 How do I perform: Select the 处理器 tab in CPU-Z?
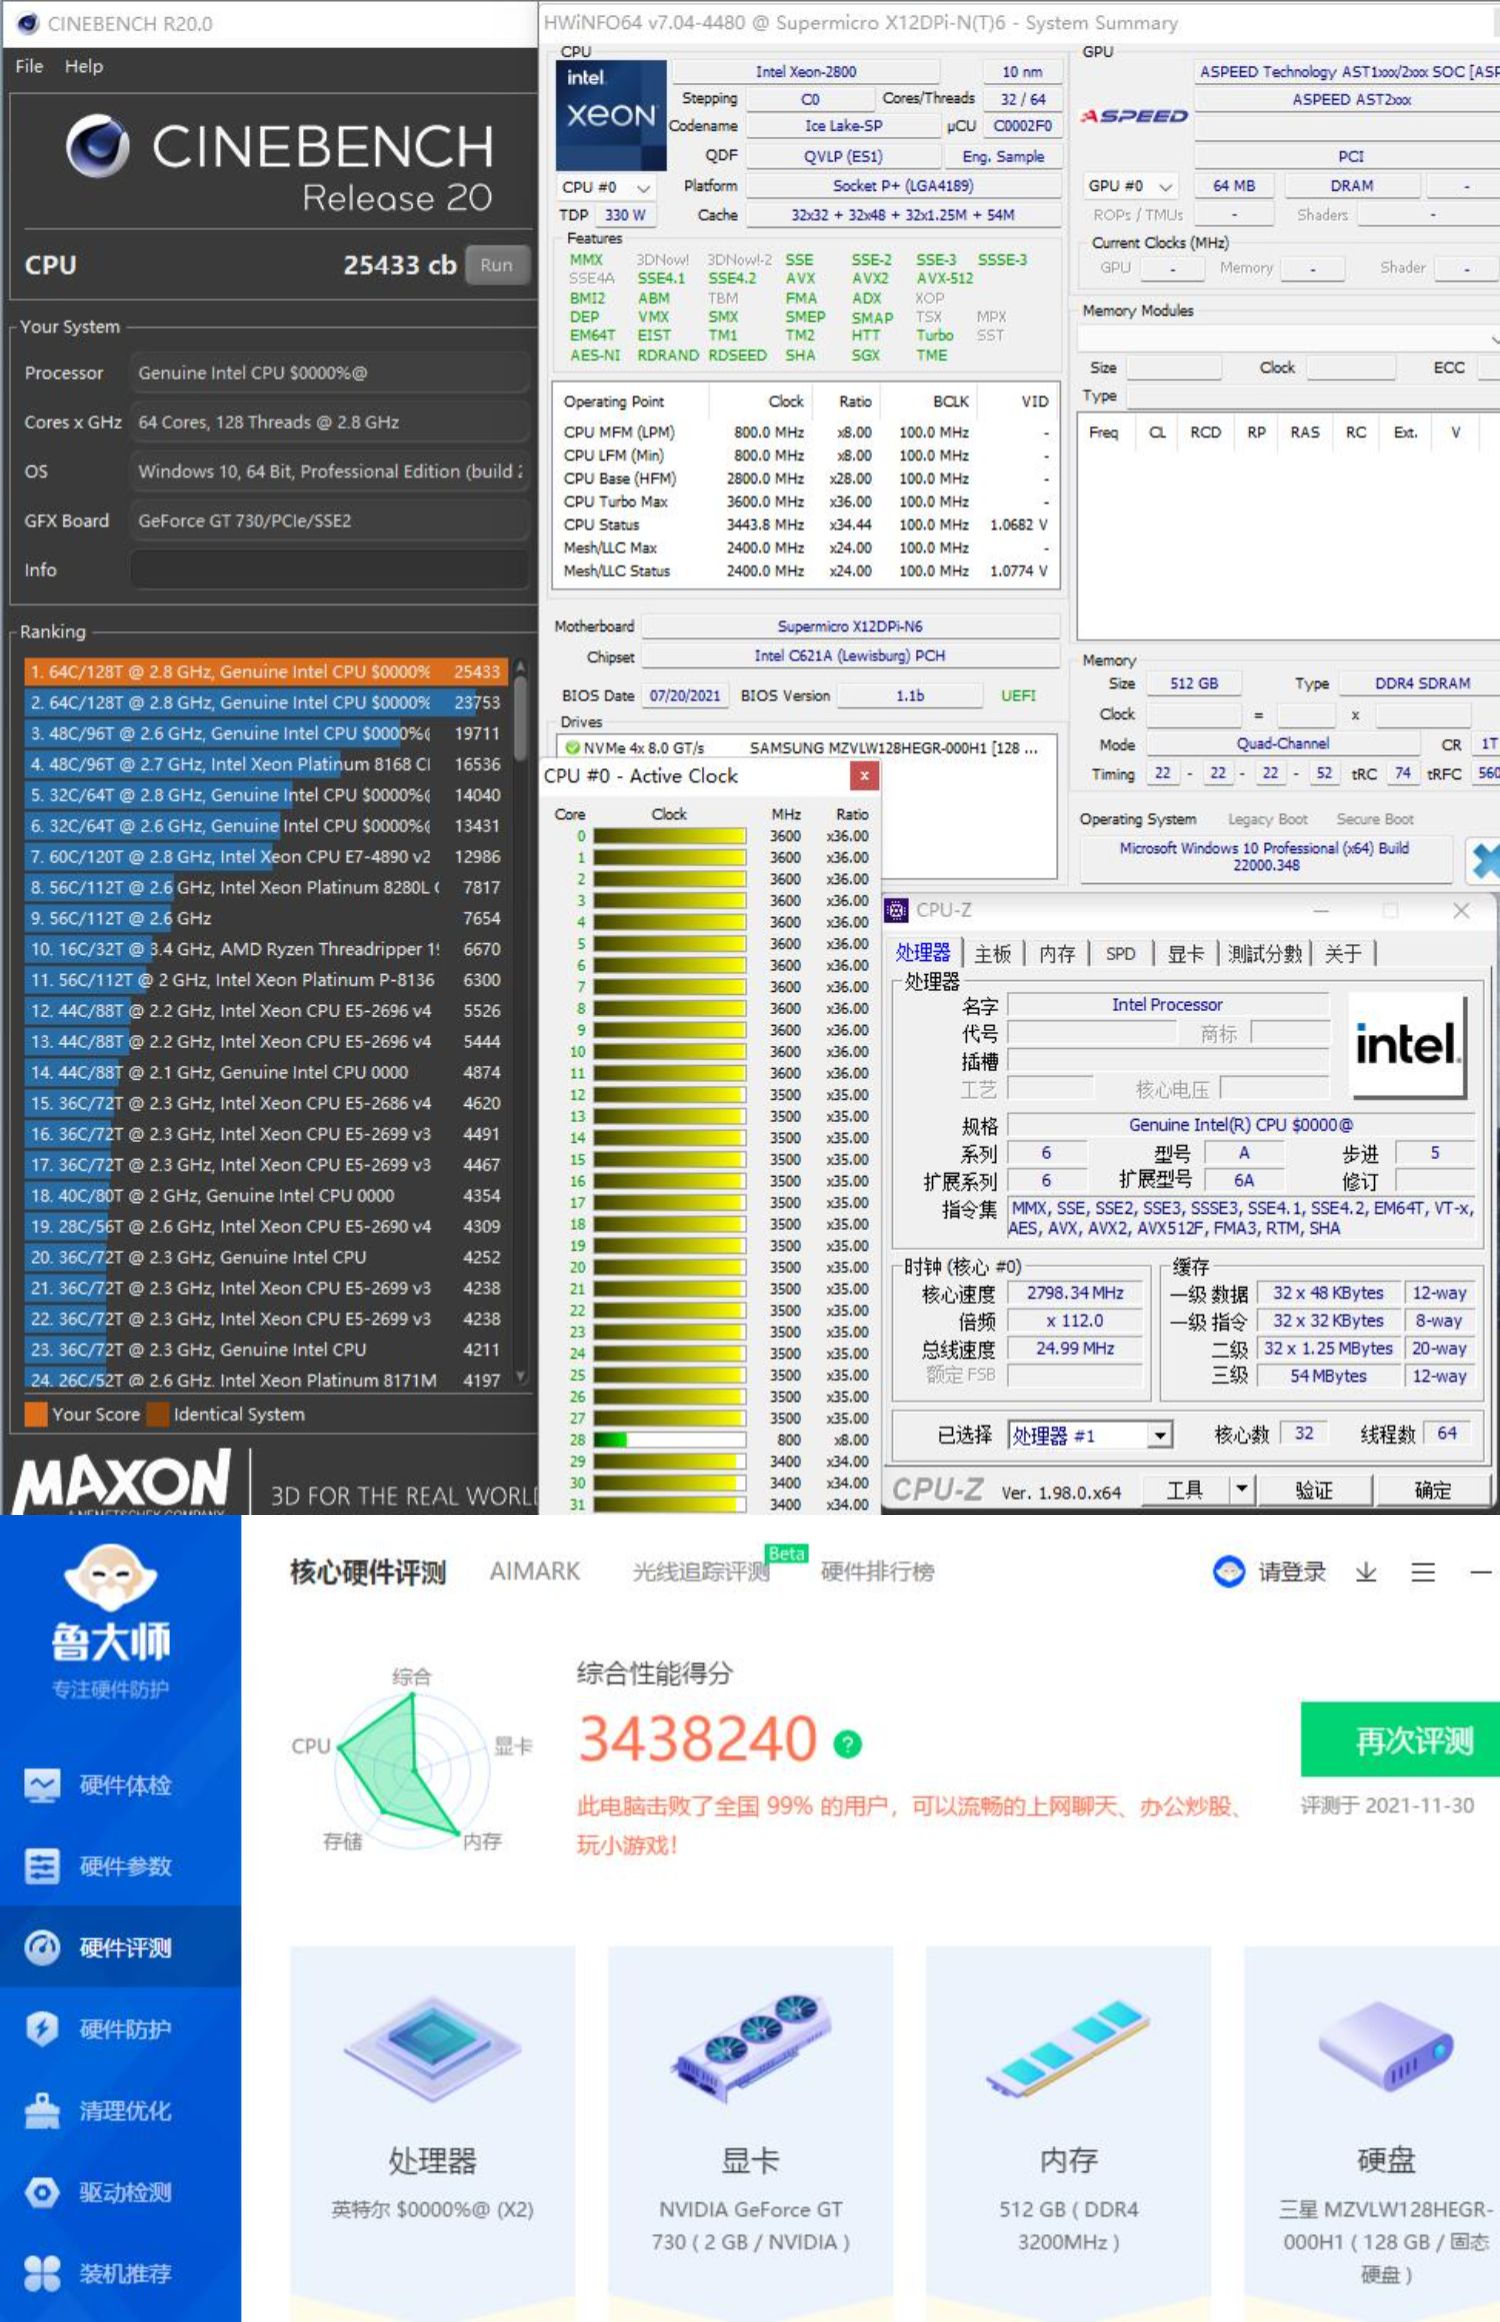(x=923, y=953)
